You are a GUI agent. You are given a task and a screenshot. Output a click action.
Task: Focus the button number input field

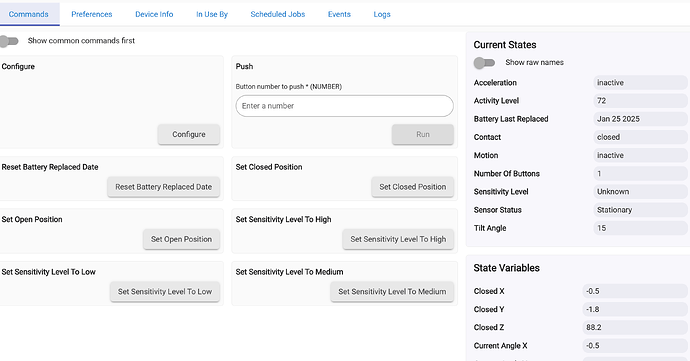point(345,106)
